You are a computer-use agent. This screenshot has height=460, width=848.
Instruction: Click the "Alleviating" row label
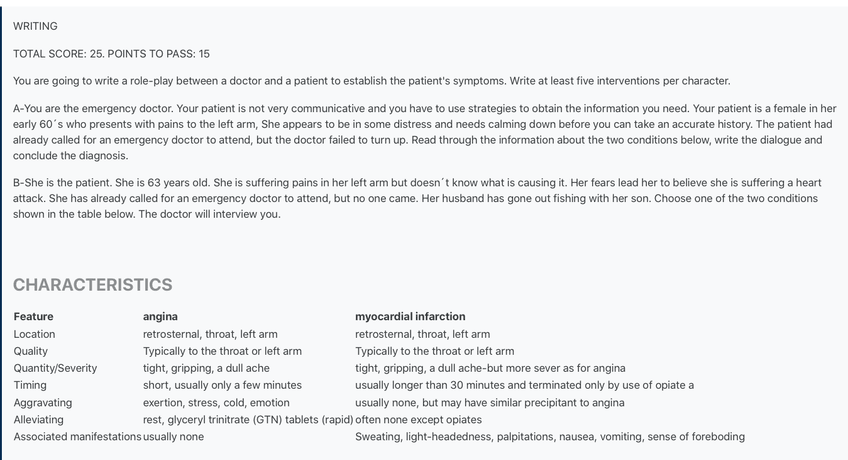(39, 420)
